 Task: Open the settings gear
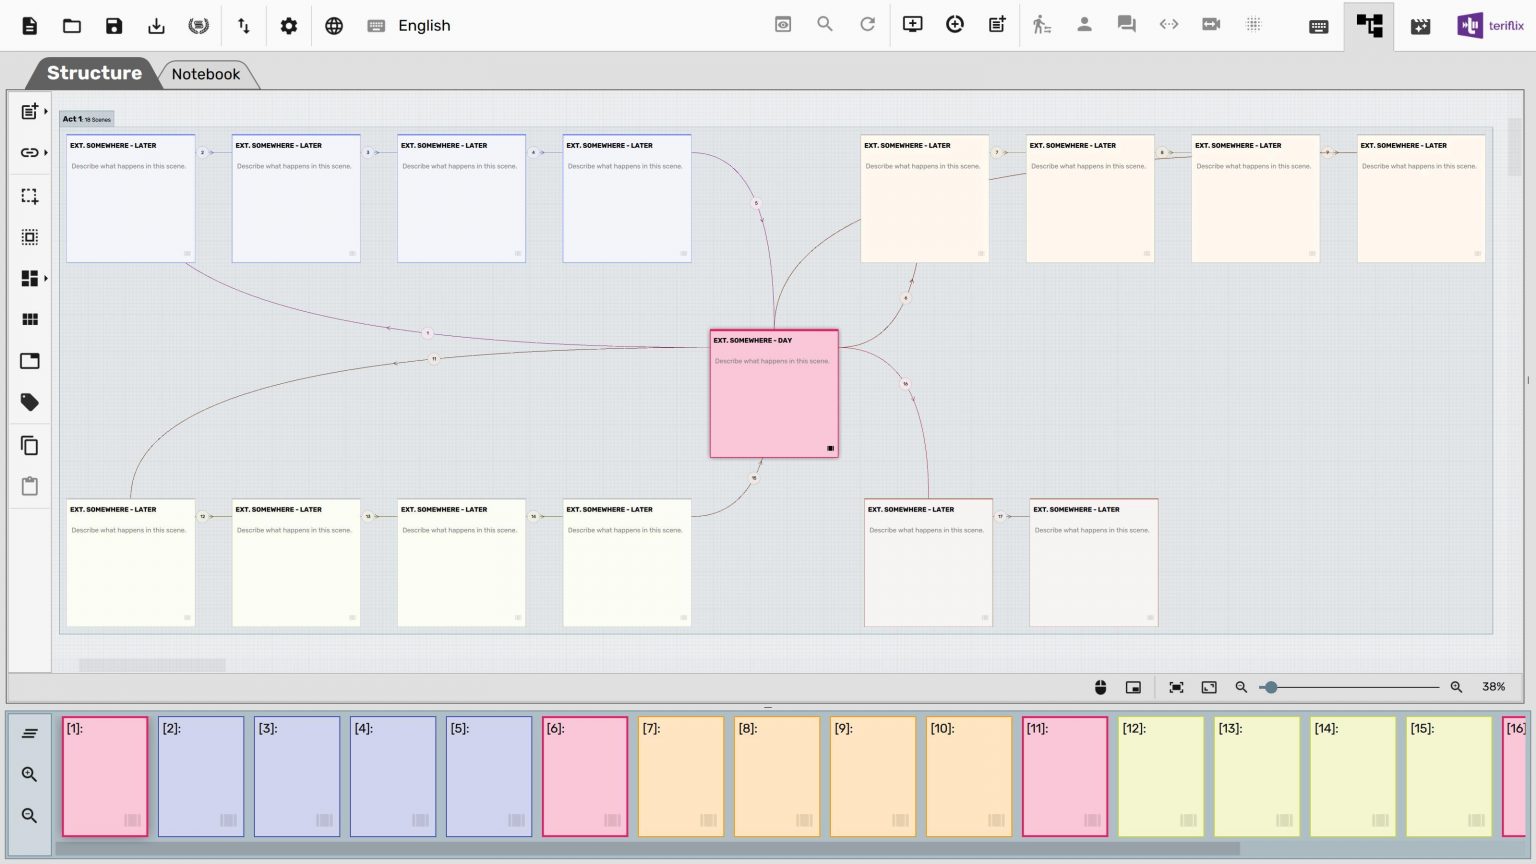[288, 25]
